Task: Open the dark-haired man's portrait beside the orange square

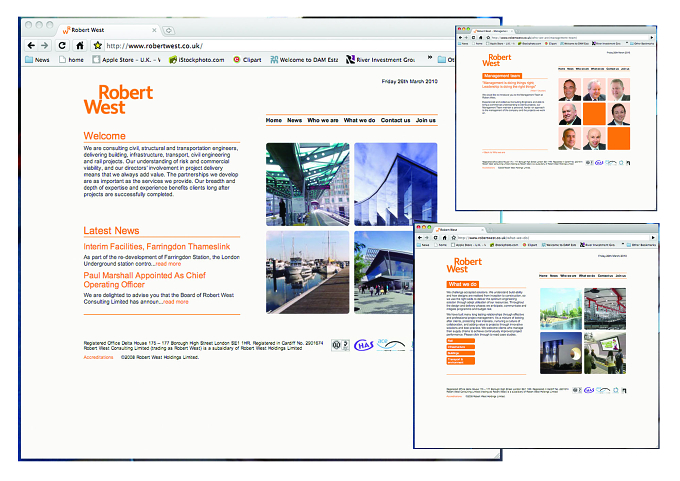Action: coord(618,114)
